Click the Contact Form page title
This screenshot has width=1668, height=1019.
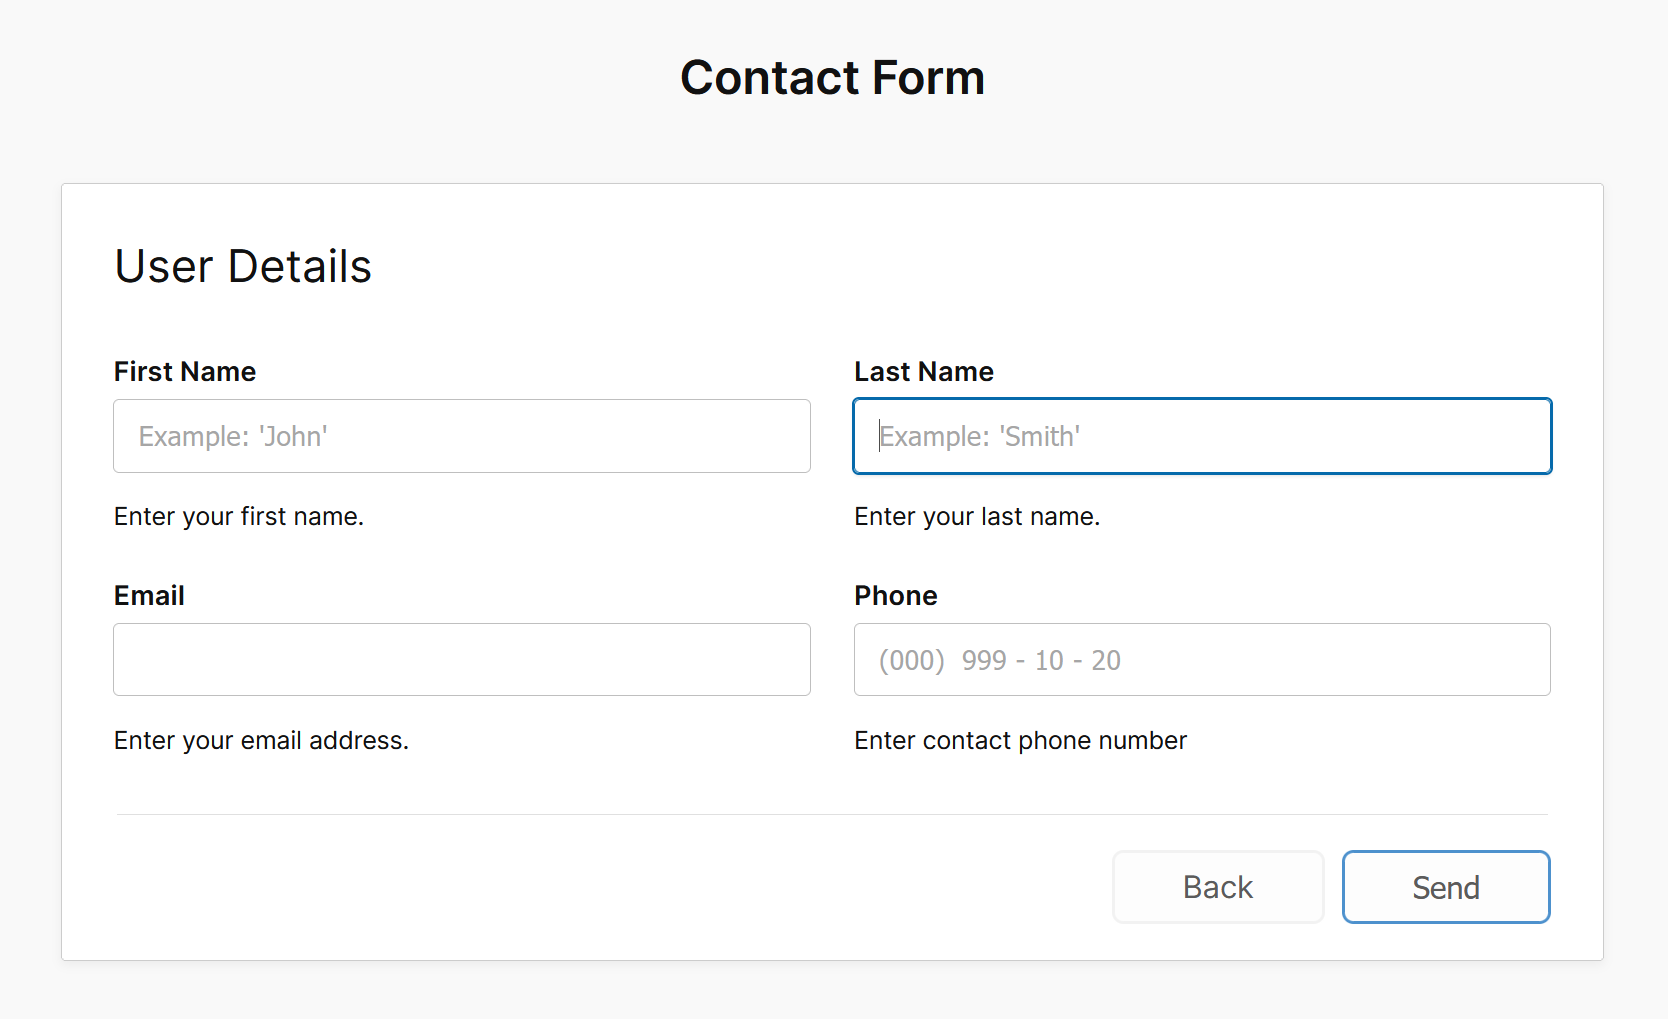click(x=832, y=78)
